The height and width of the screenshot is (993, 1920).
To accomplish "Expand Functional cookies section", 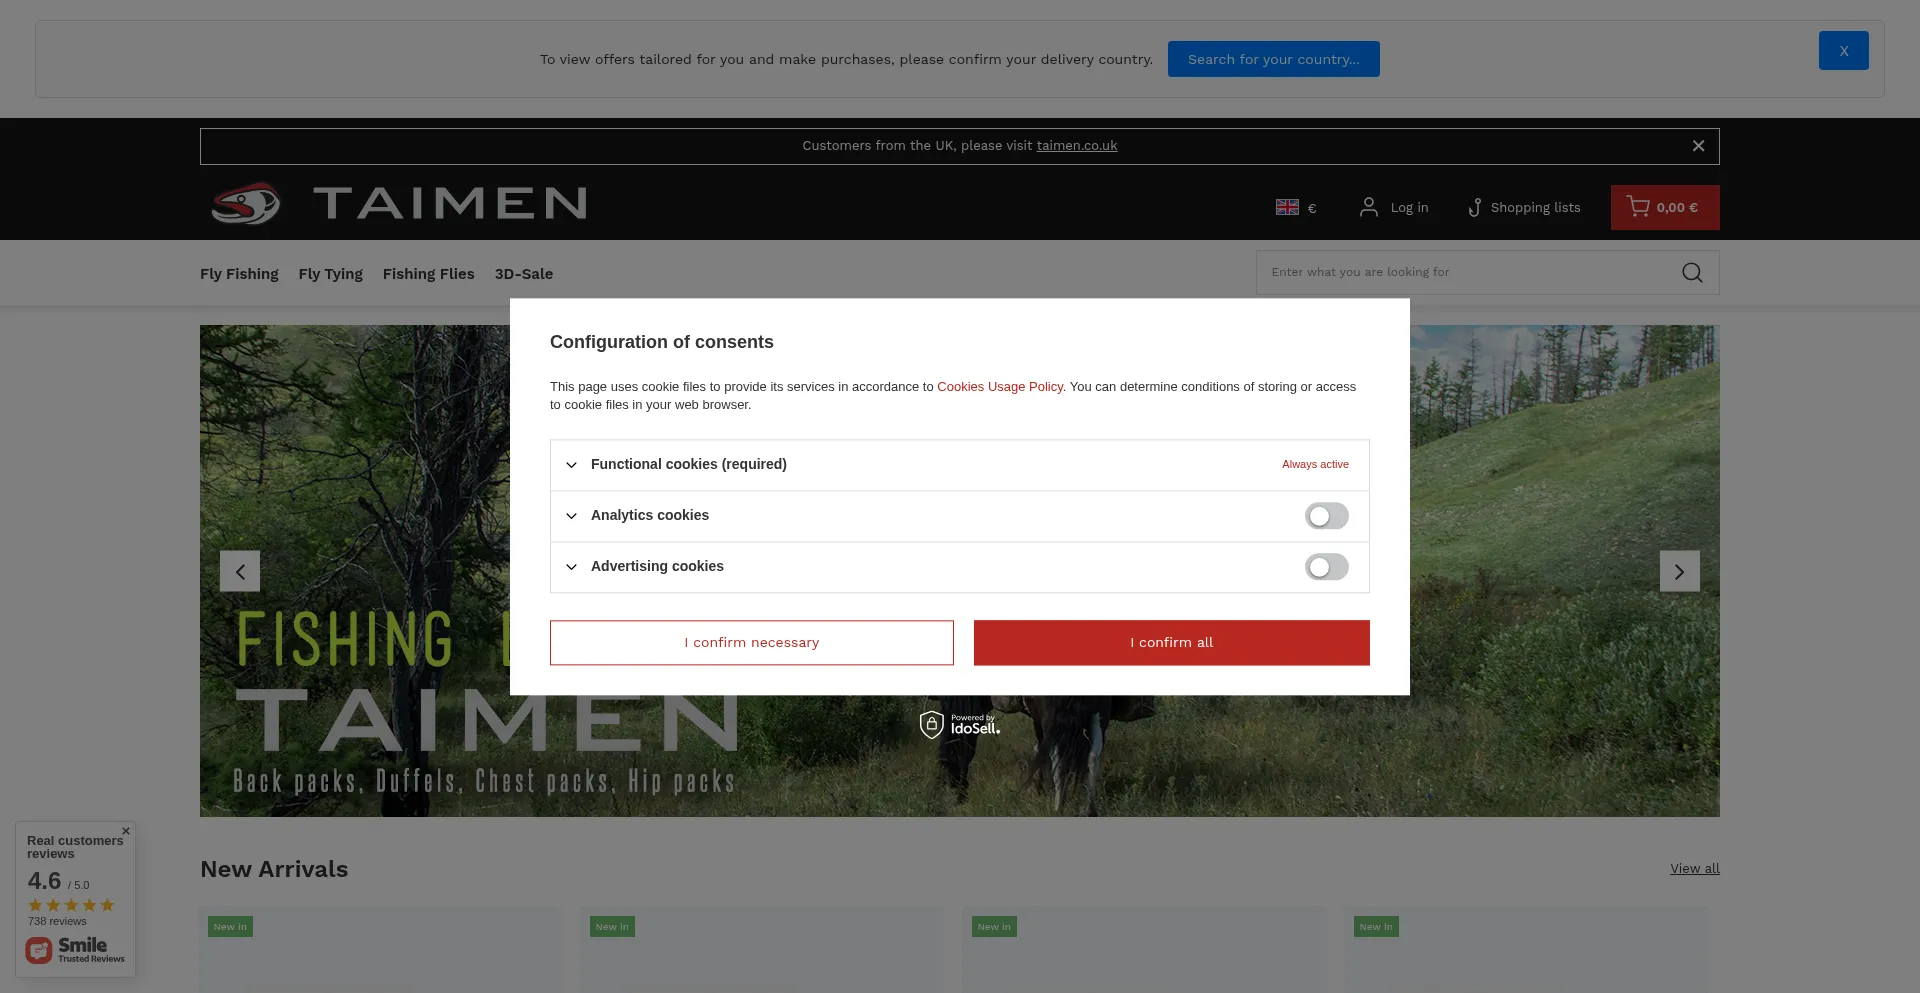I will [x=571, y=465].
